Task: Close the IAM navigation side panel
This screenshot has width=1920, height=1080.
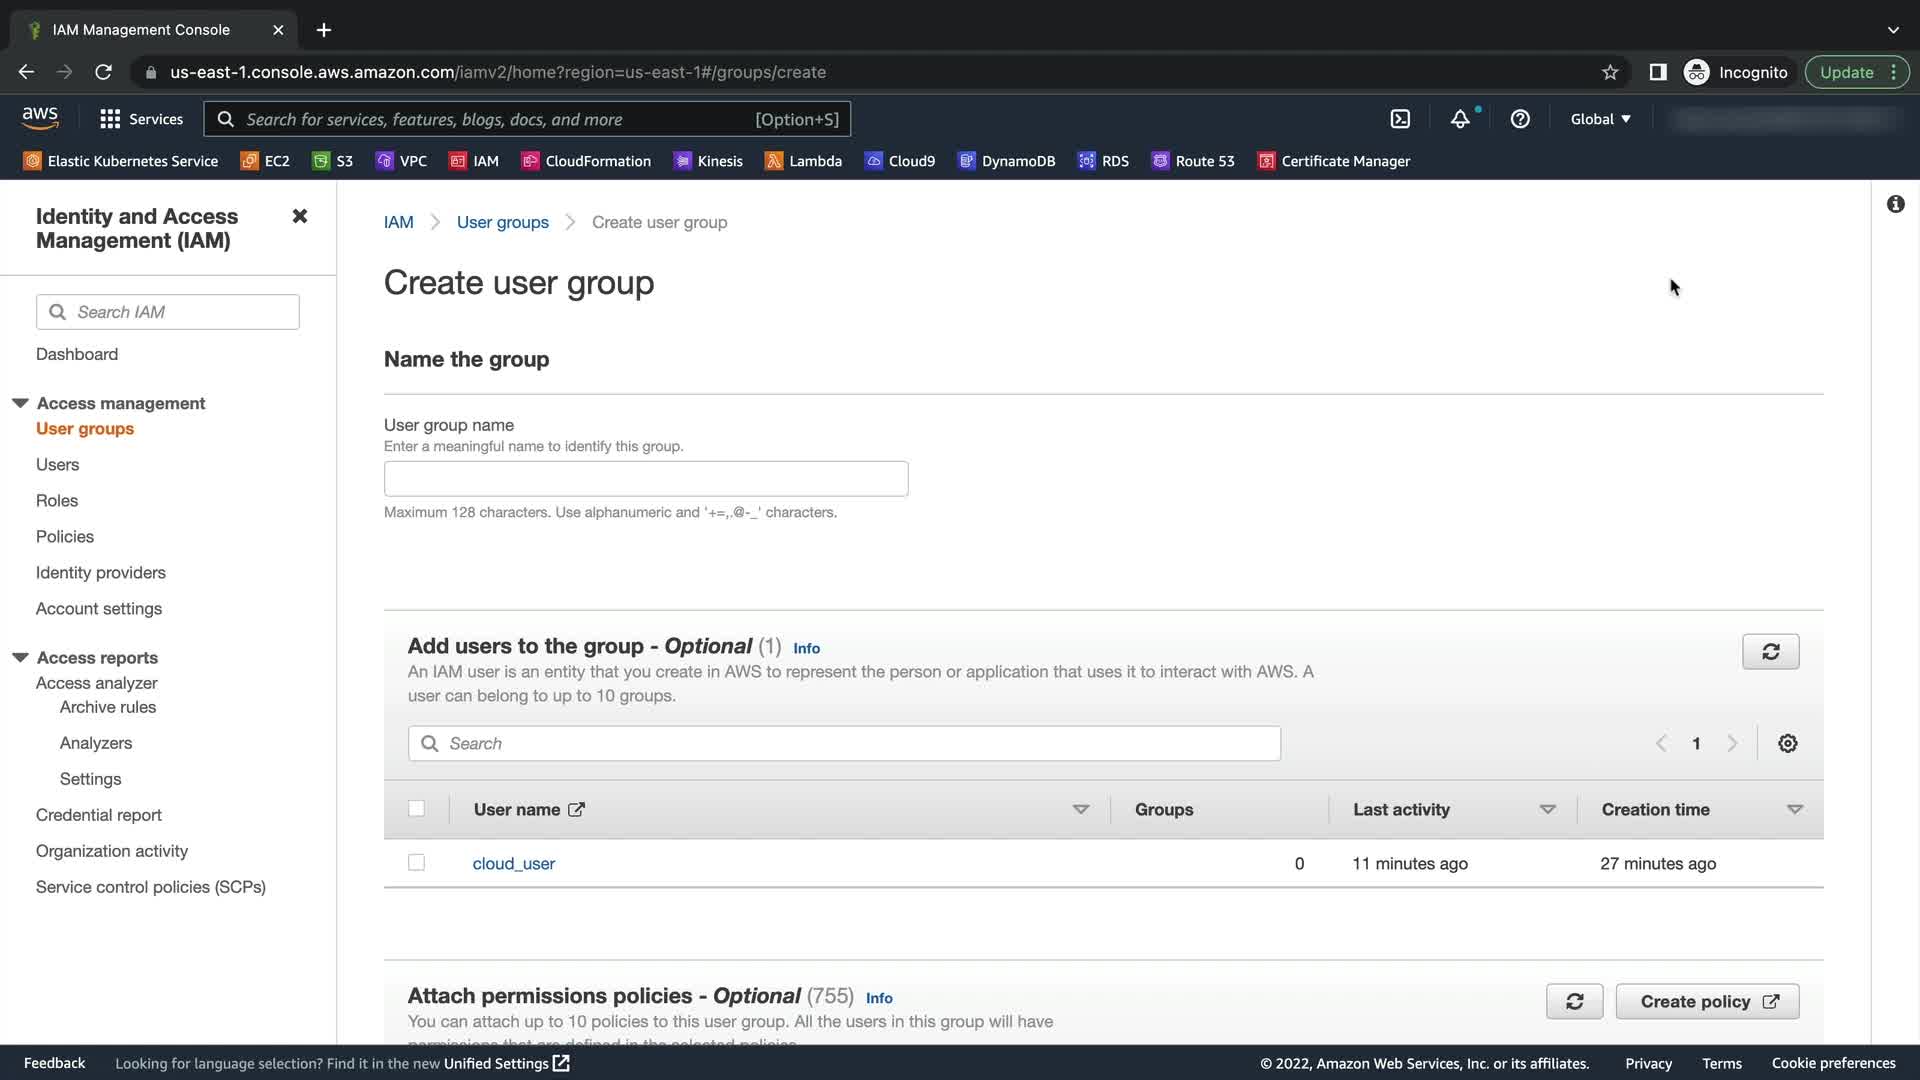Action: click(x=299, y=216)
